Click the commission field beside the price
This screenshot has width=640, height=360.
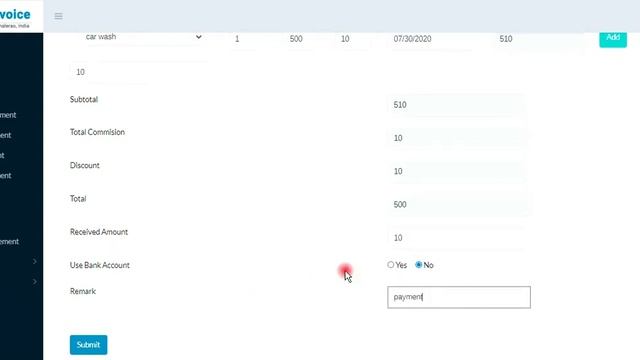coord(353,39)
